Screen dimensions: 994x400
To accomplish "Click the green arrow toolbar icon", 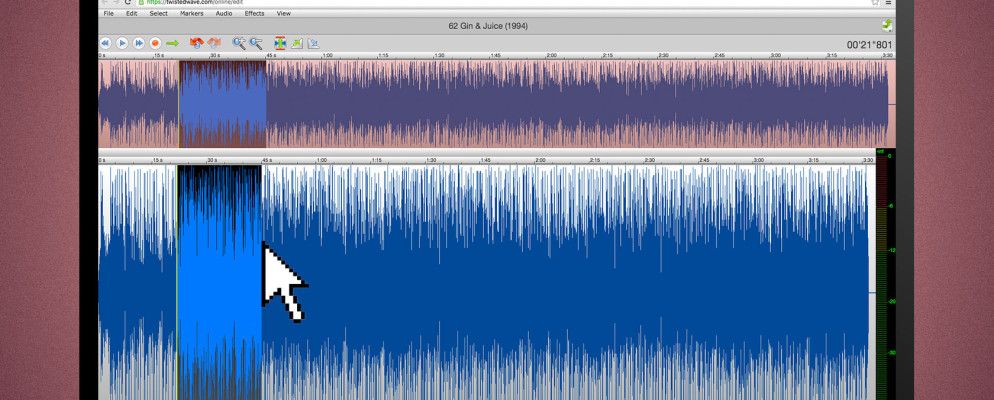I will tap(172, 43).
